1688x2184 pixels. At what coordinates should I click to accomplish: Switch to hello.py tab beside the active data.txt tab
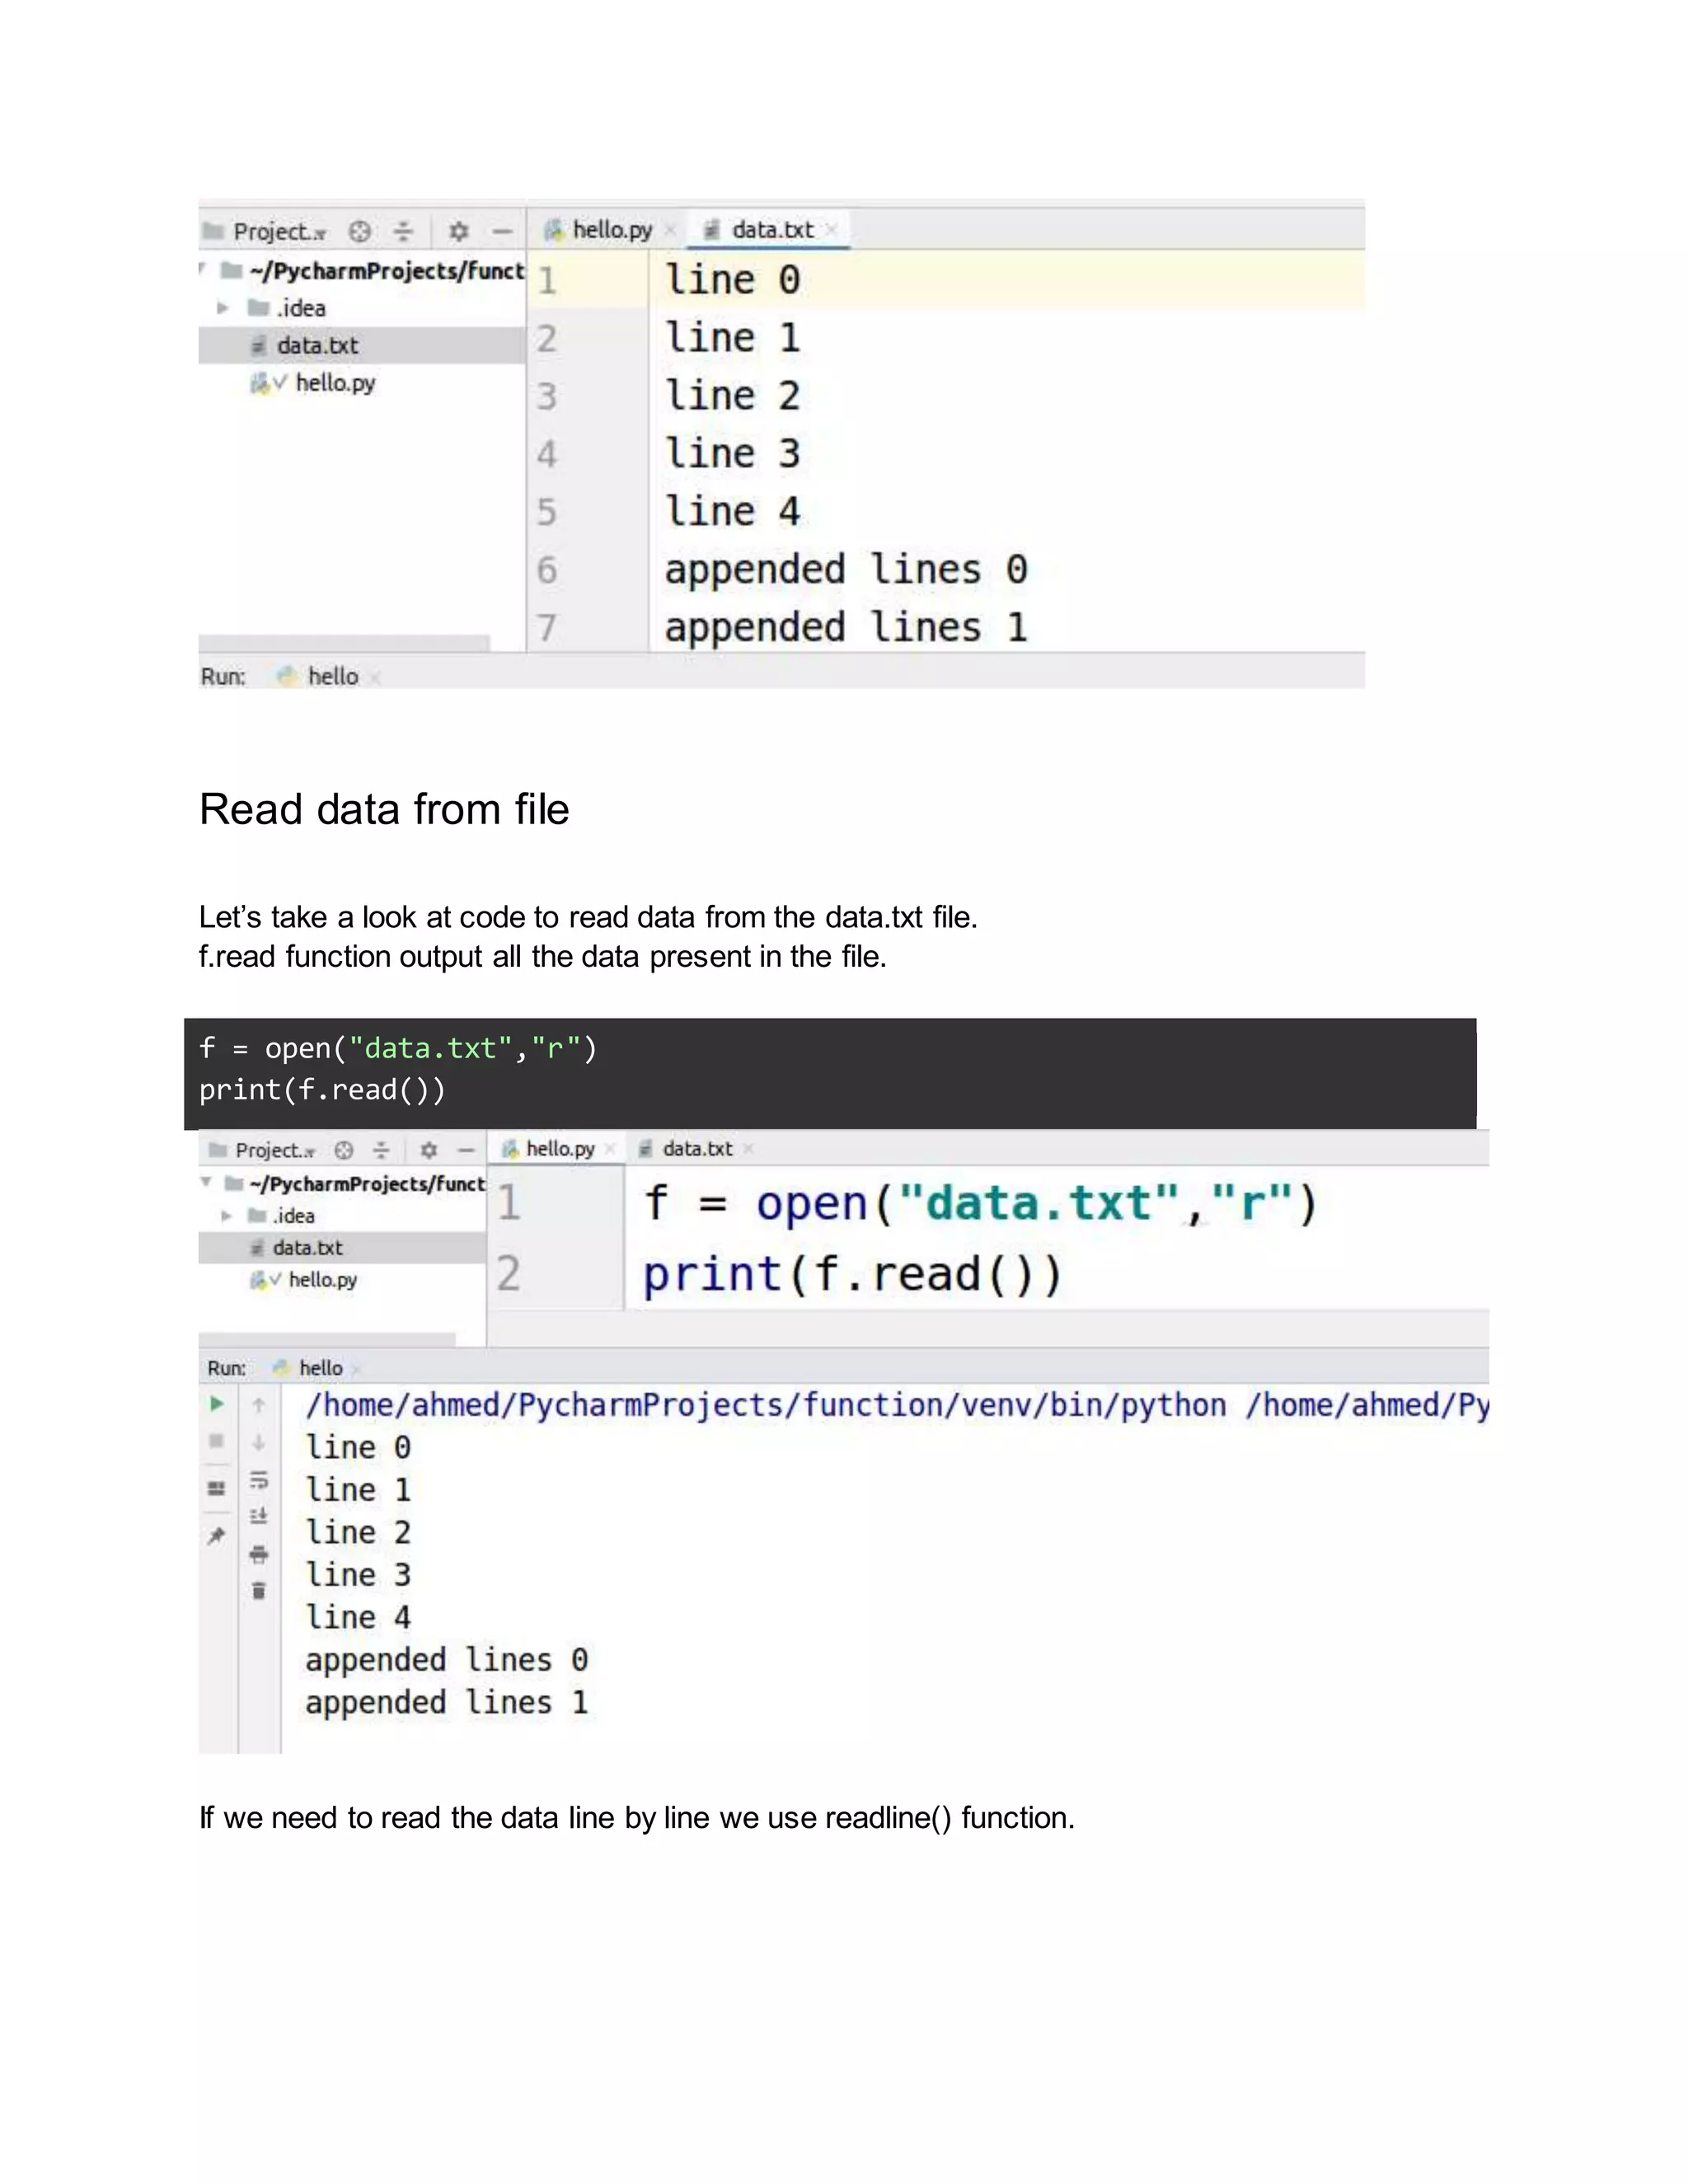coord(610,230)
